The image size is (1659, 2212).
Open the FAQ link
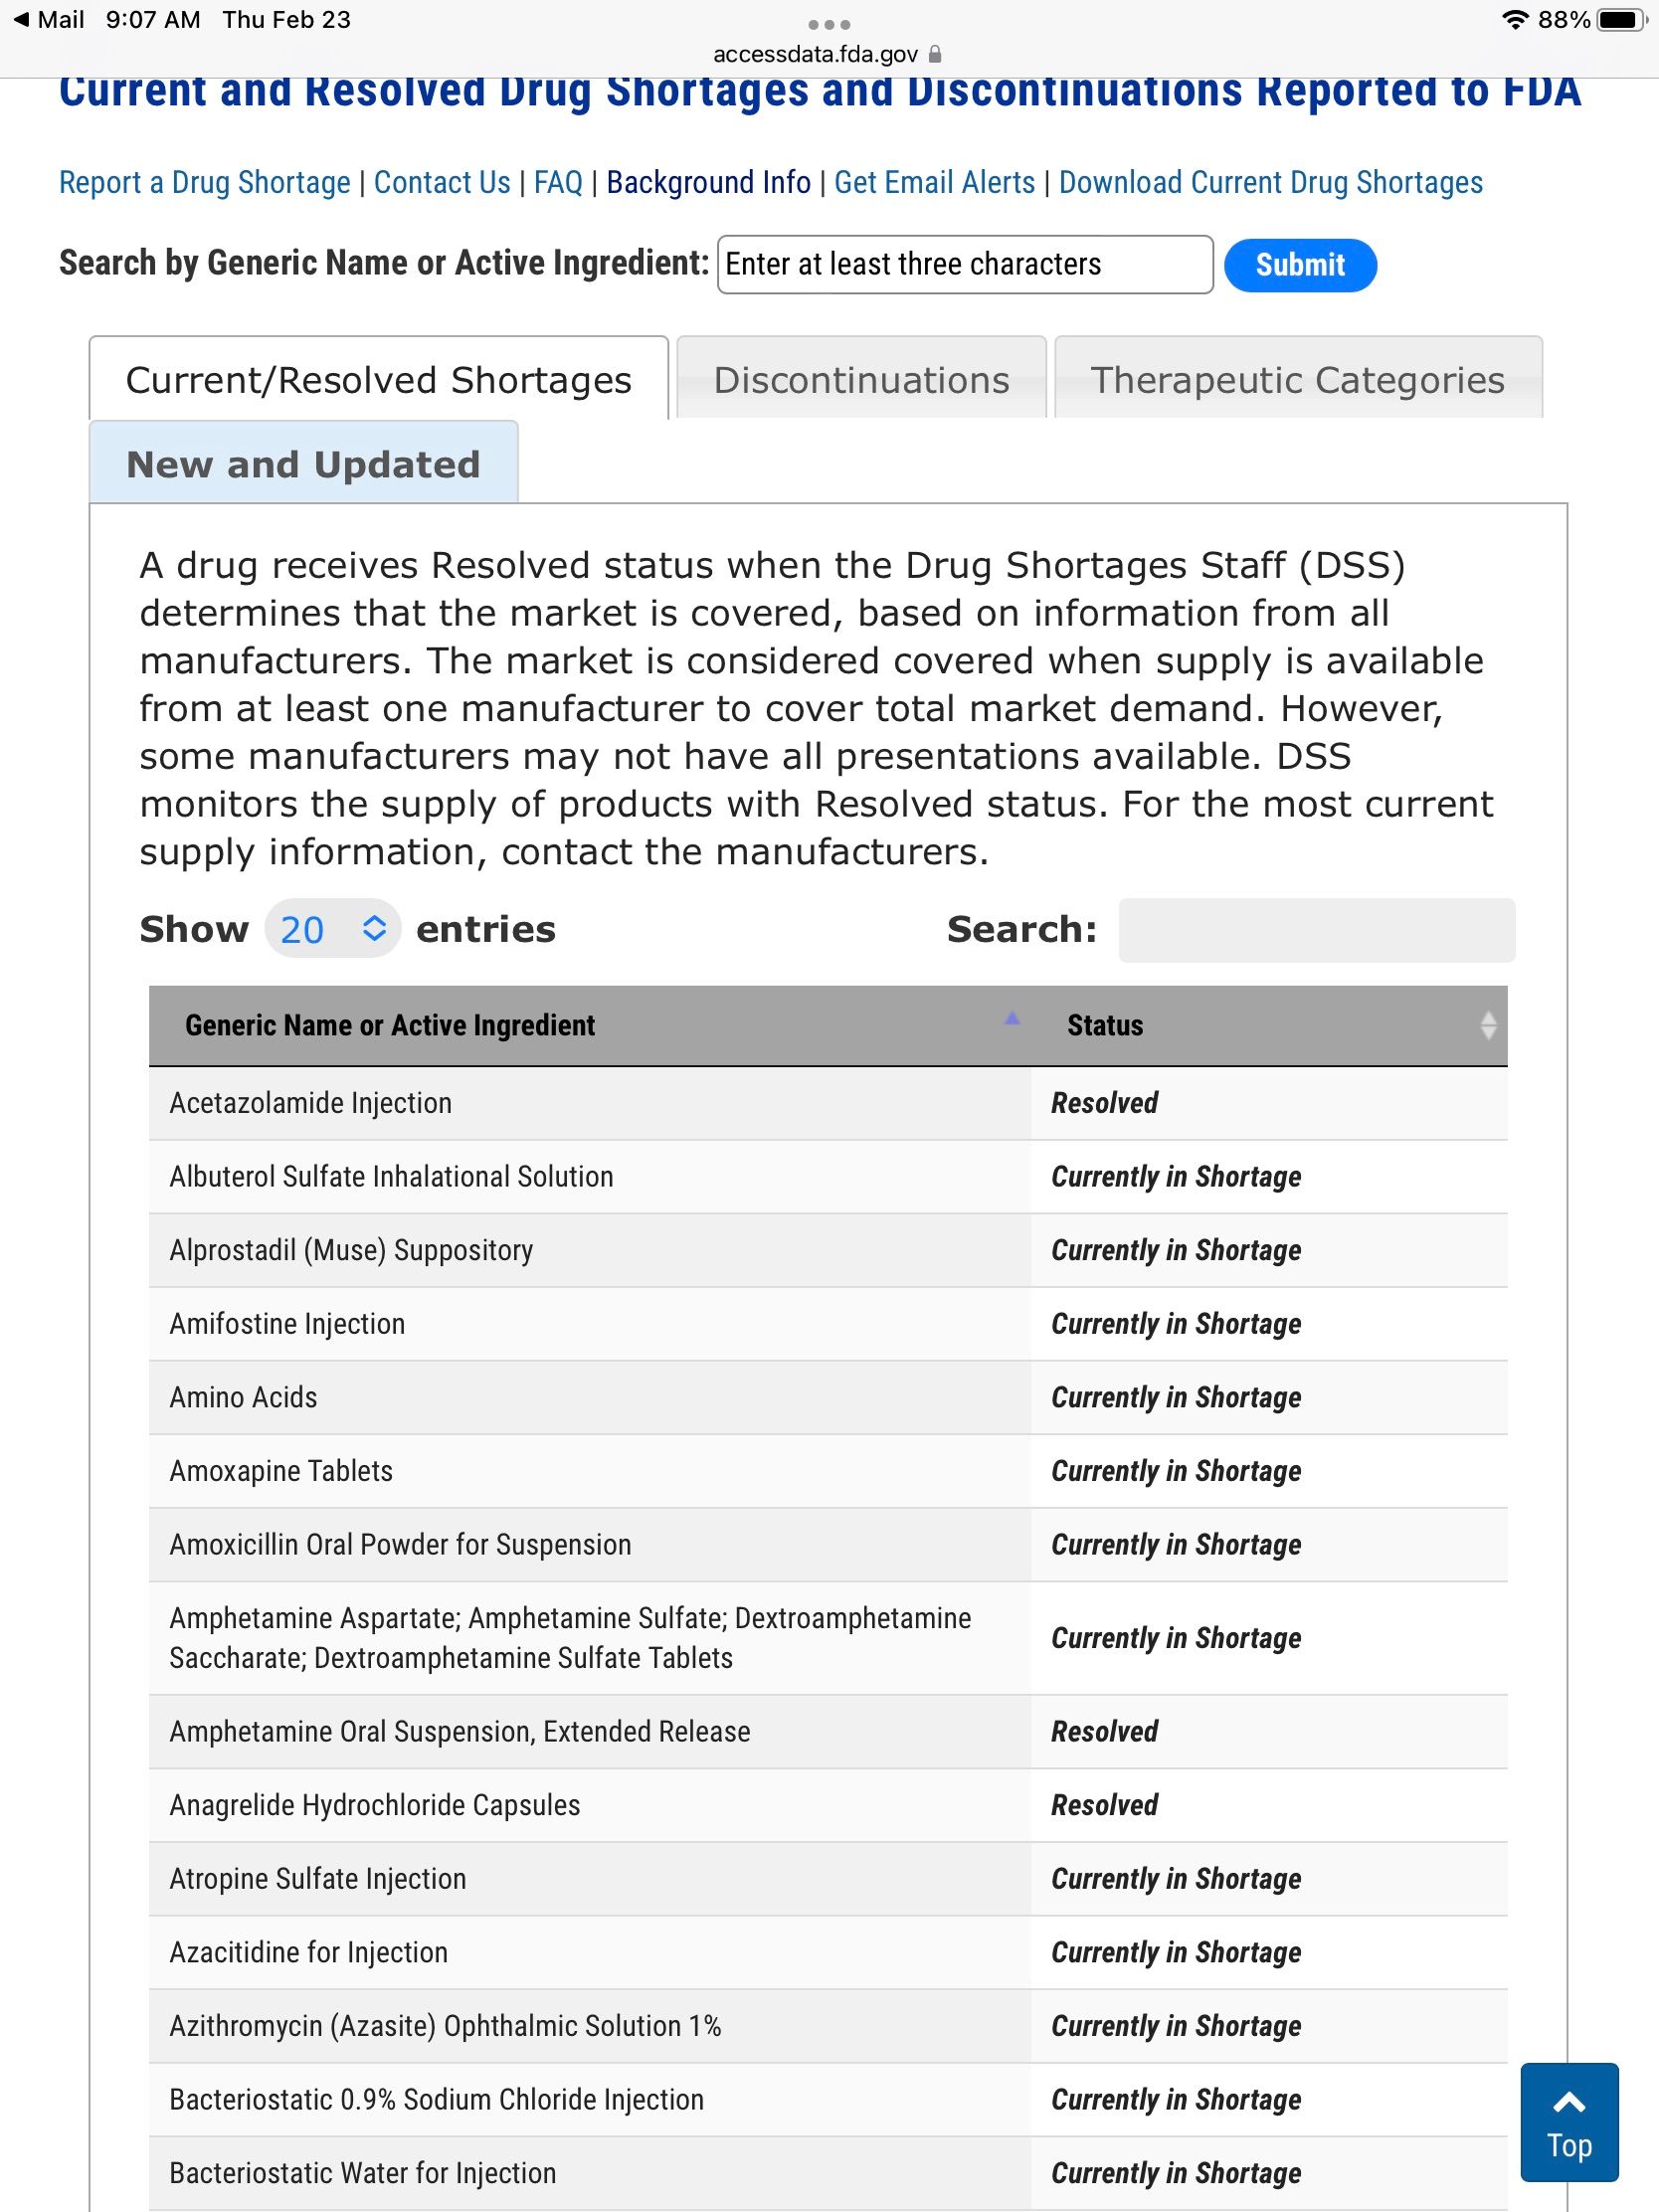(x=557, y=183)
